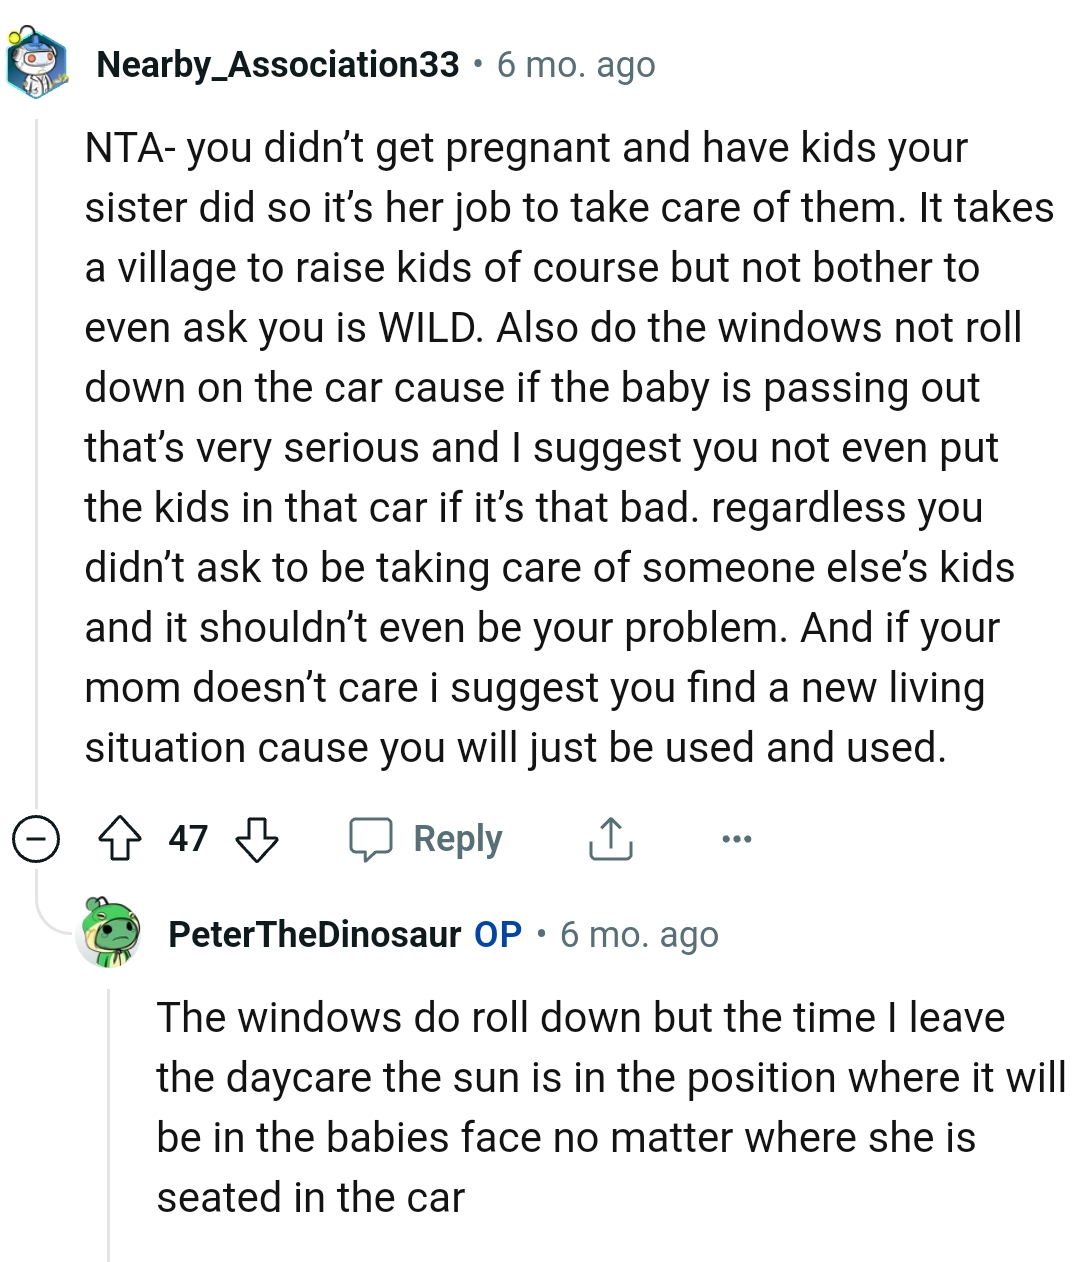Select the vote count 47 text
This screenshot has height=1262, width=1080.
pyautogui.click(x=190, y=837)
